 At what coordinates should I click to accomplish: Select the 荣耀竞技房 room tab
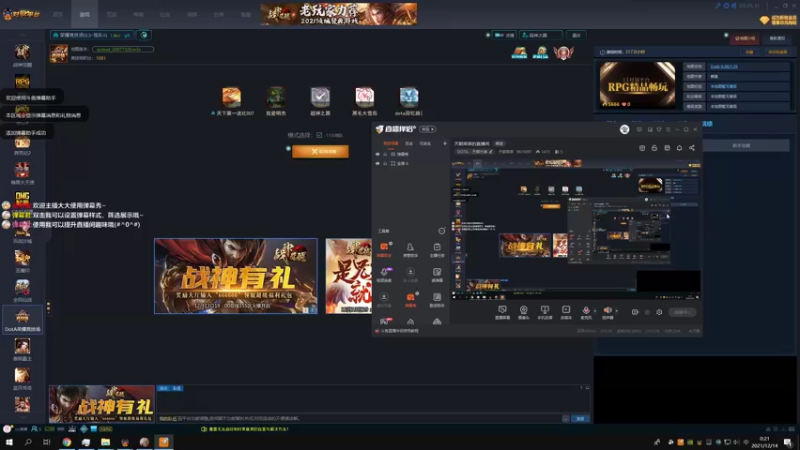click(91, 35)
